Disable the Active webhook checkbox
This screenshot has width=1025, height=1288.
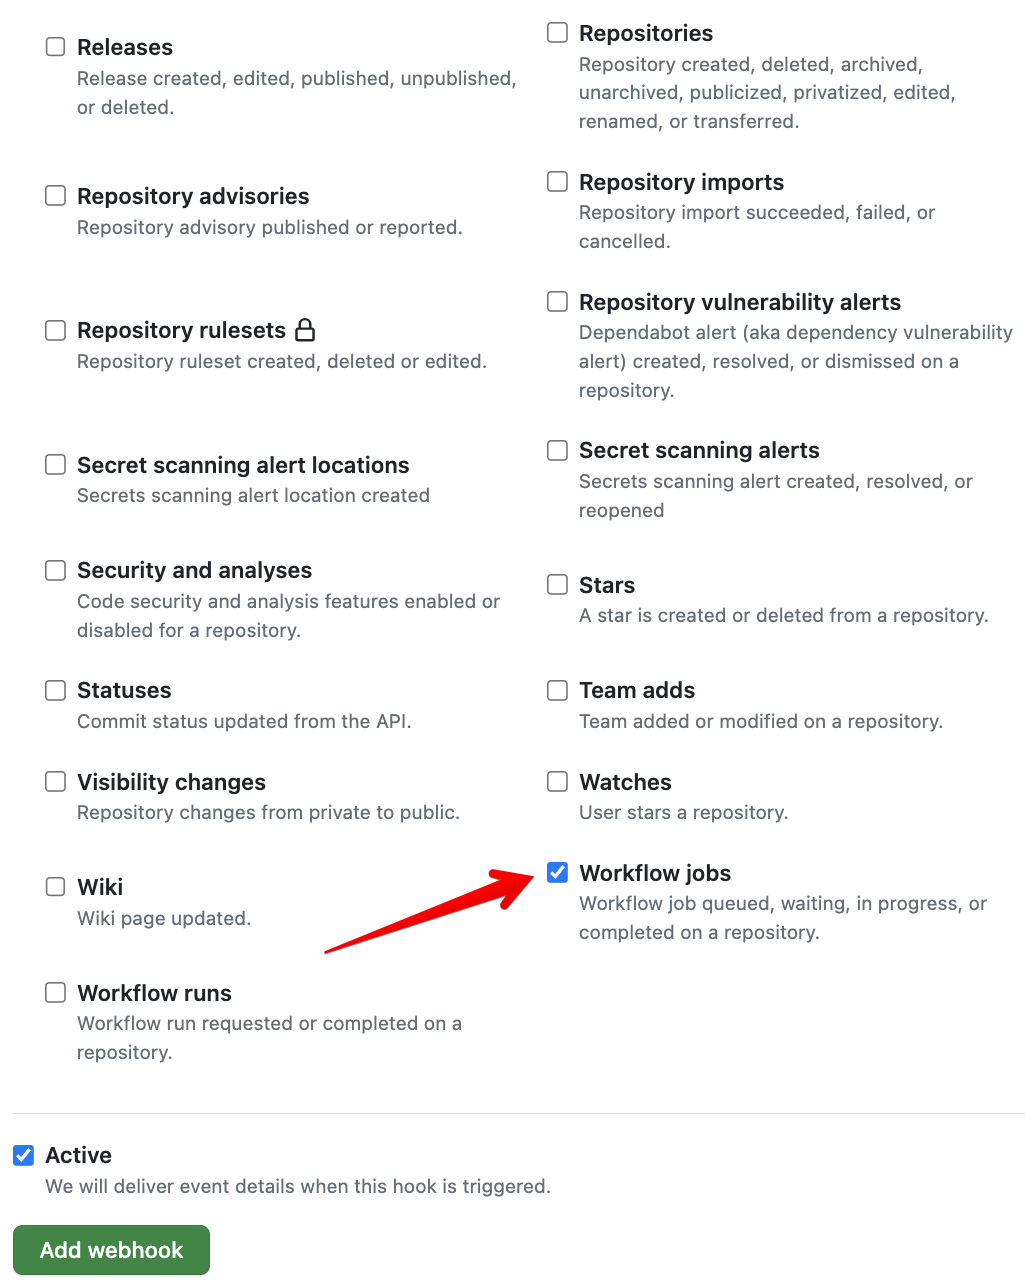click(24, 1155)
